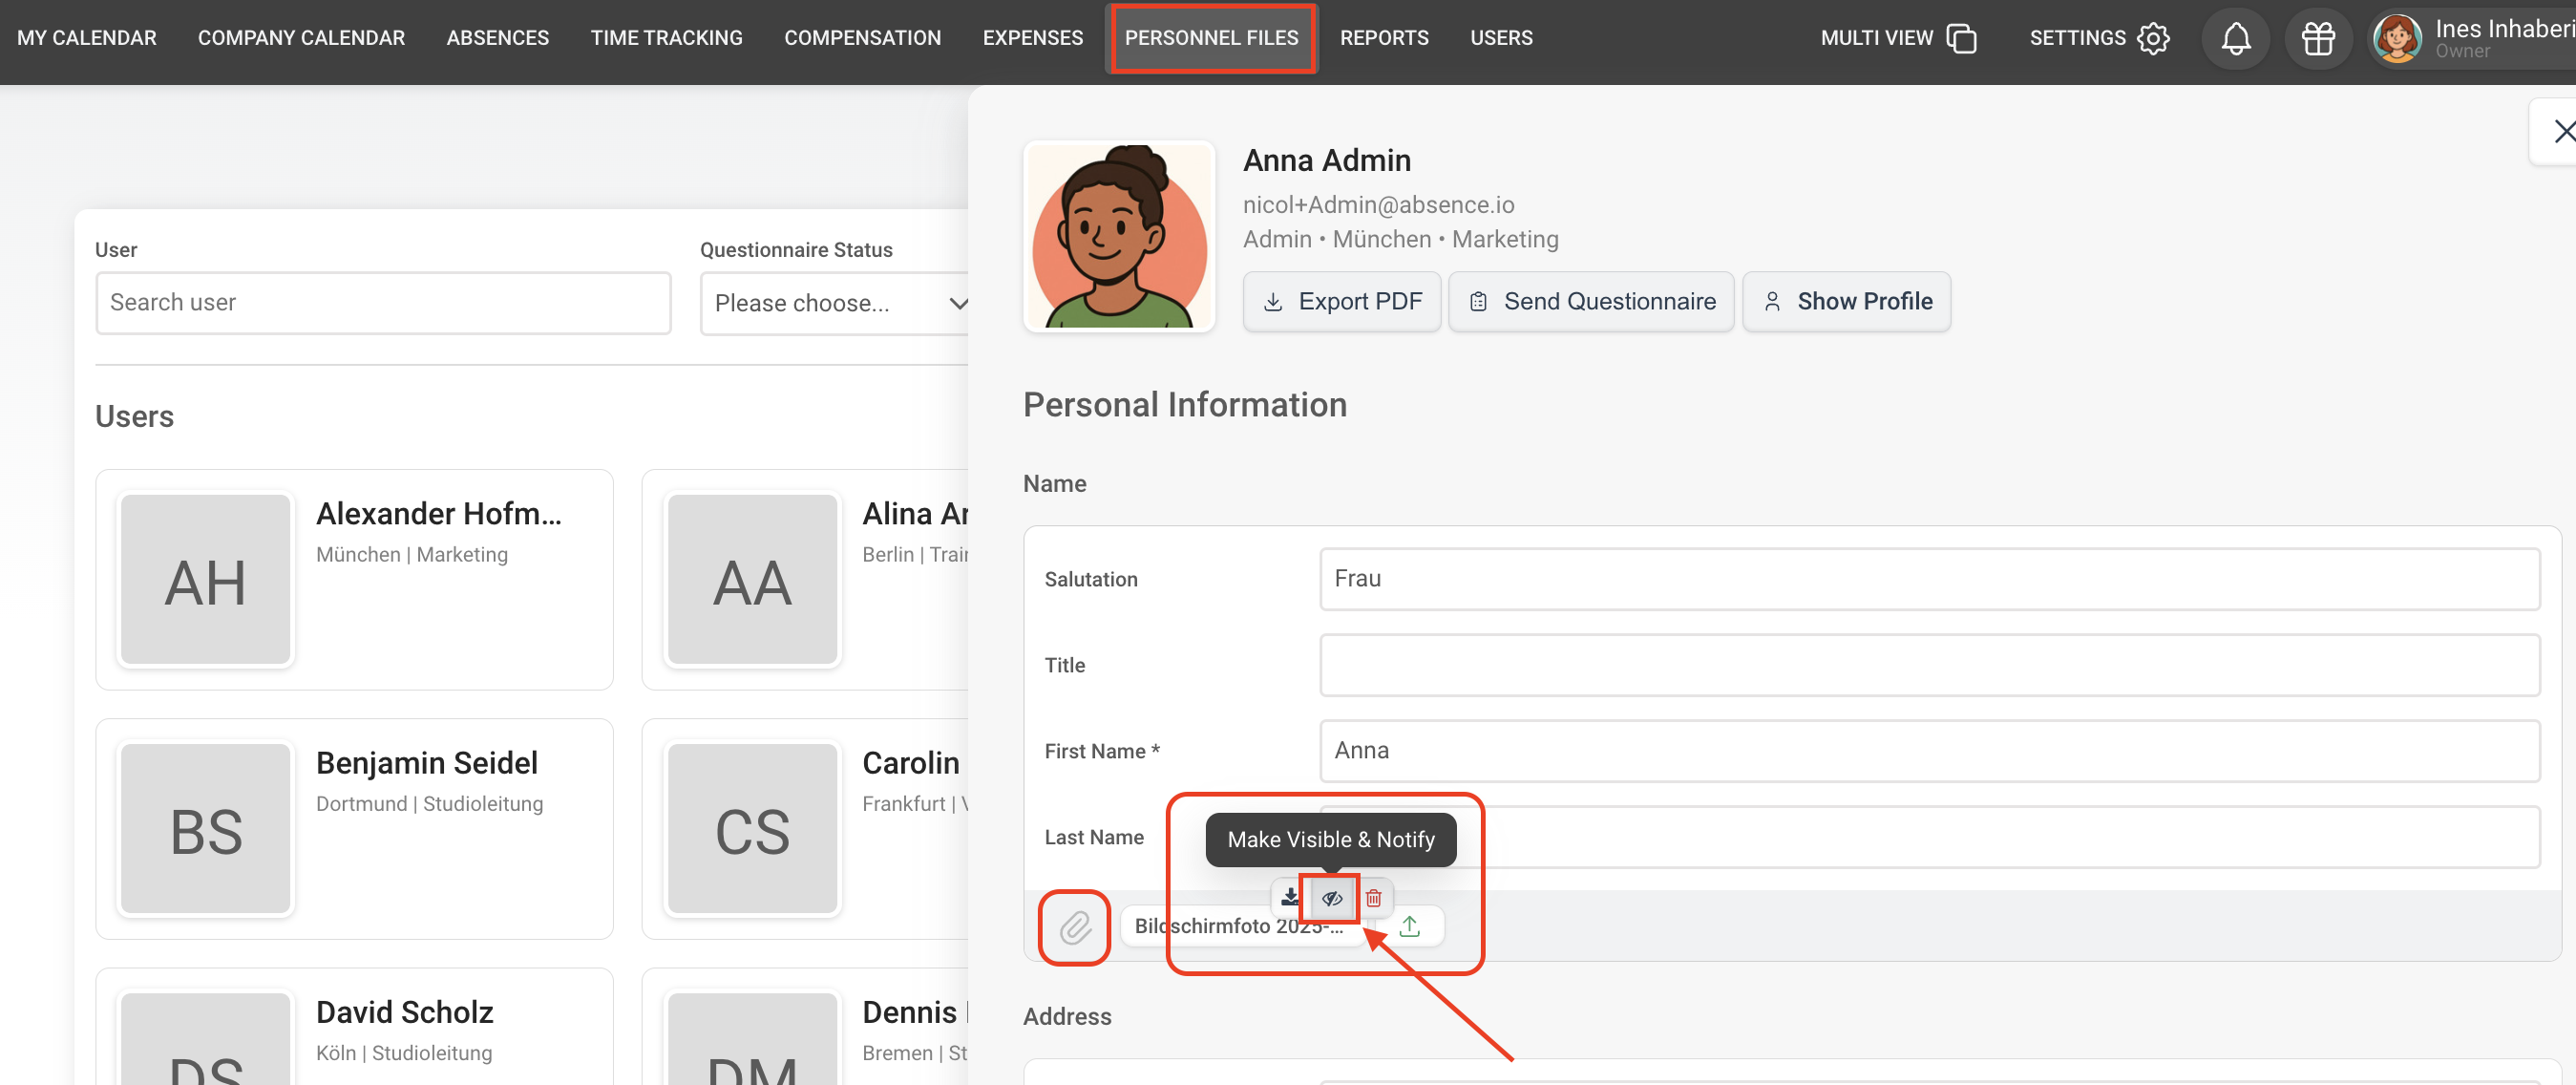2576x1085 pixels.
Task: Delete the attachment with the red trash icon
Action: [x=1373, y=898]
